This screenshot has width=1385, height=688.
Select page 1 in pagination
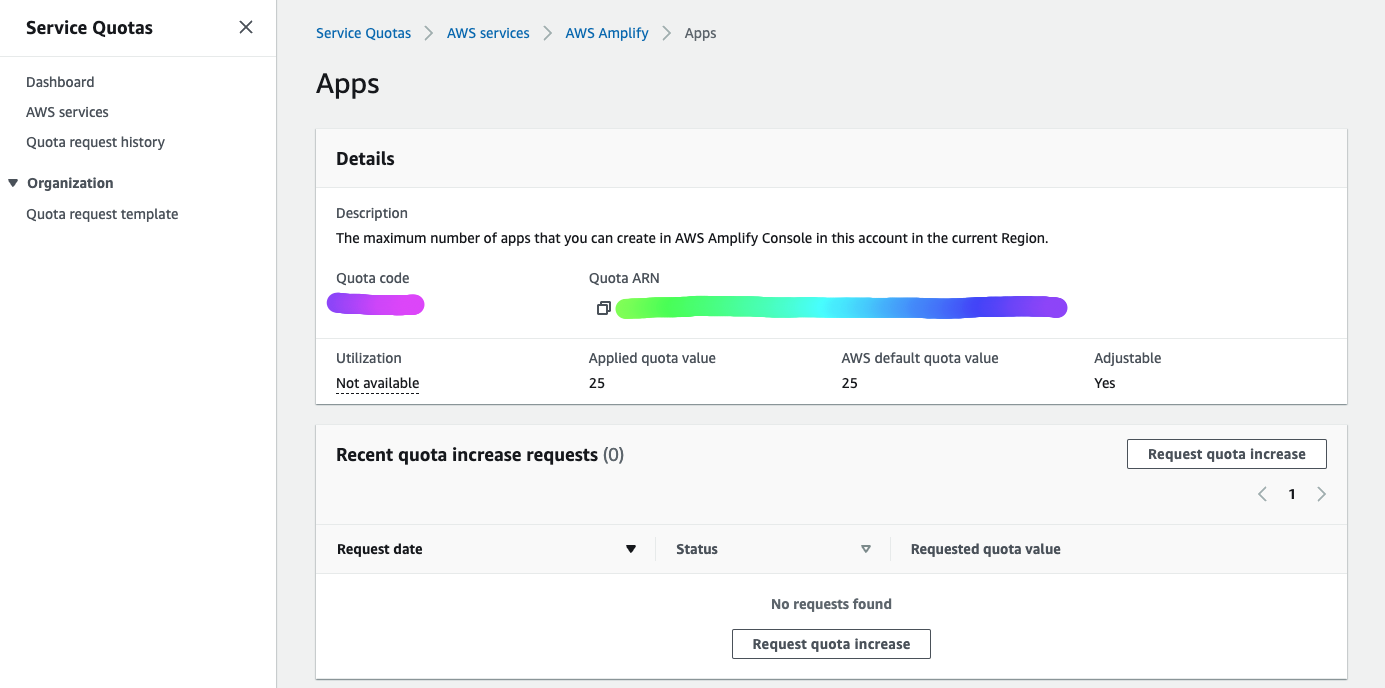point(1292,494)
